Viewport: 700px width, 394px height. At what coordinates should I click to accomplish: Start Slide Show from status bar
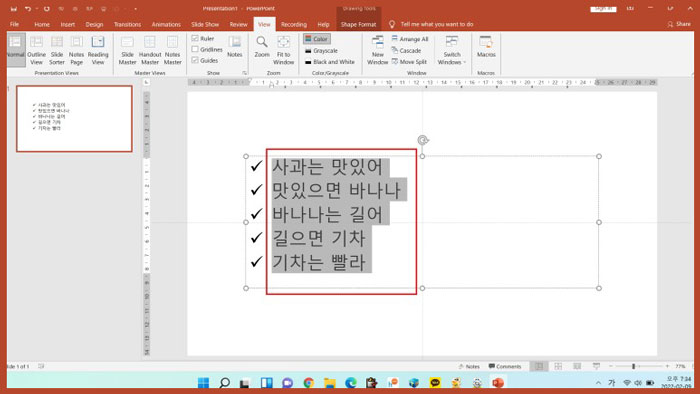pyautogui.click(x=596, y=366)
